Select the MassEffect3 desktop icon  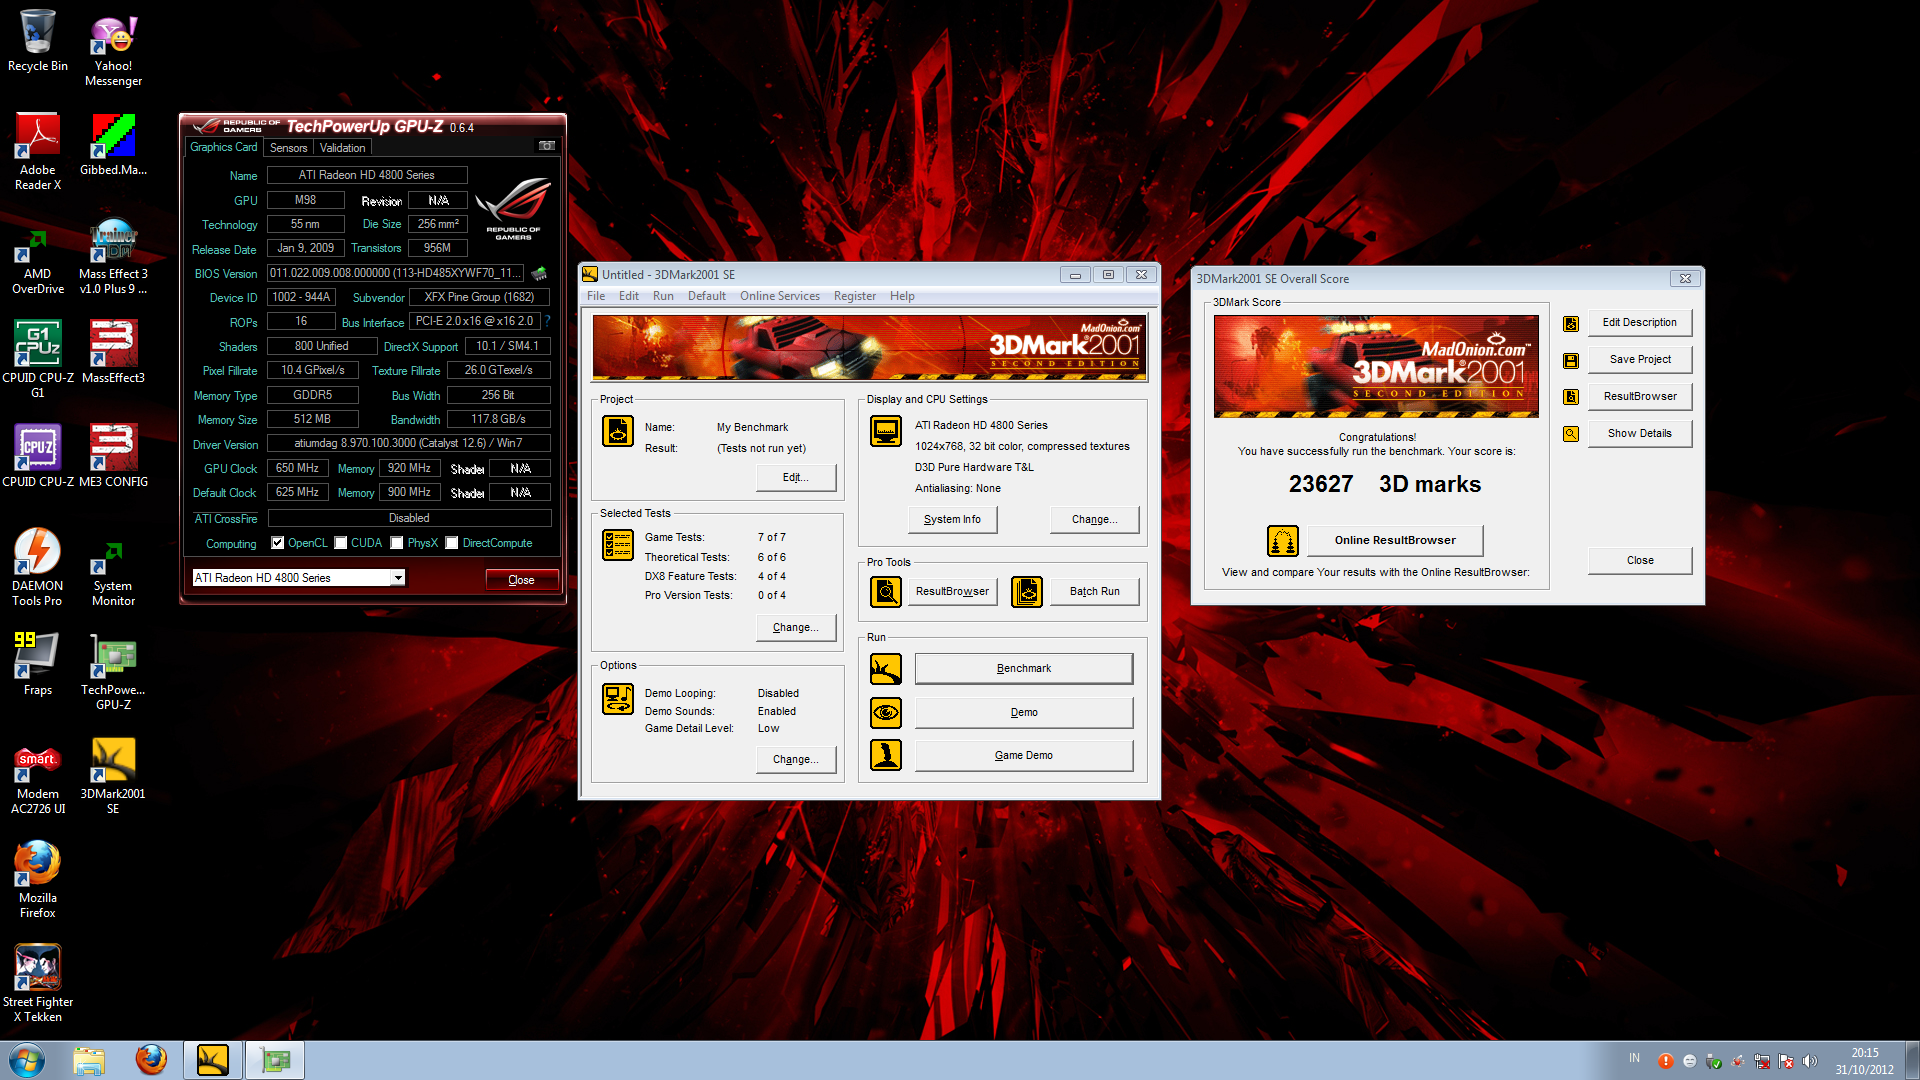click(113, 353)
